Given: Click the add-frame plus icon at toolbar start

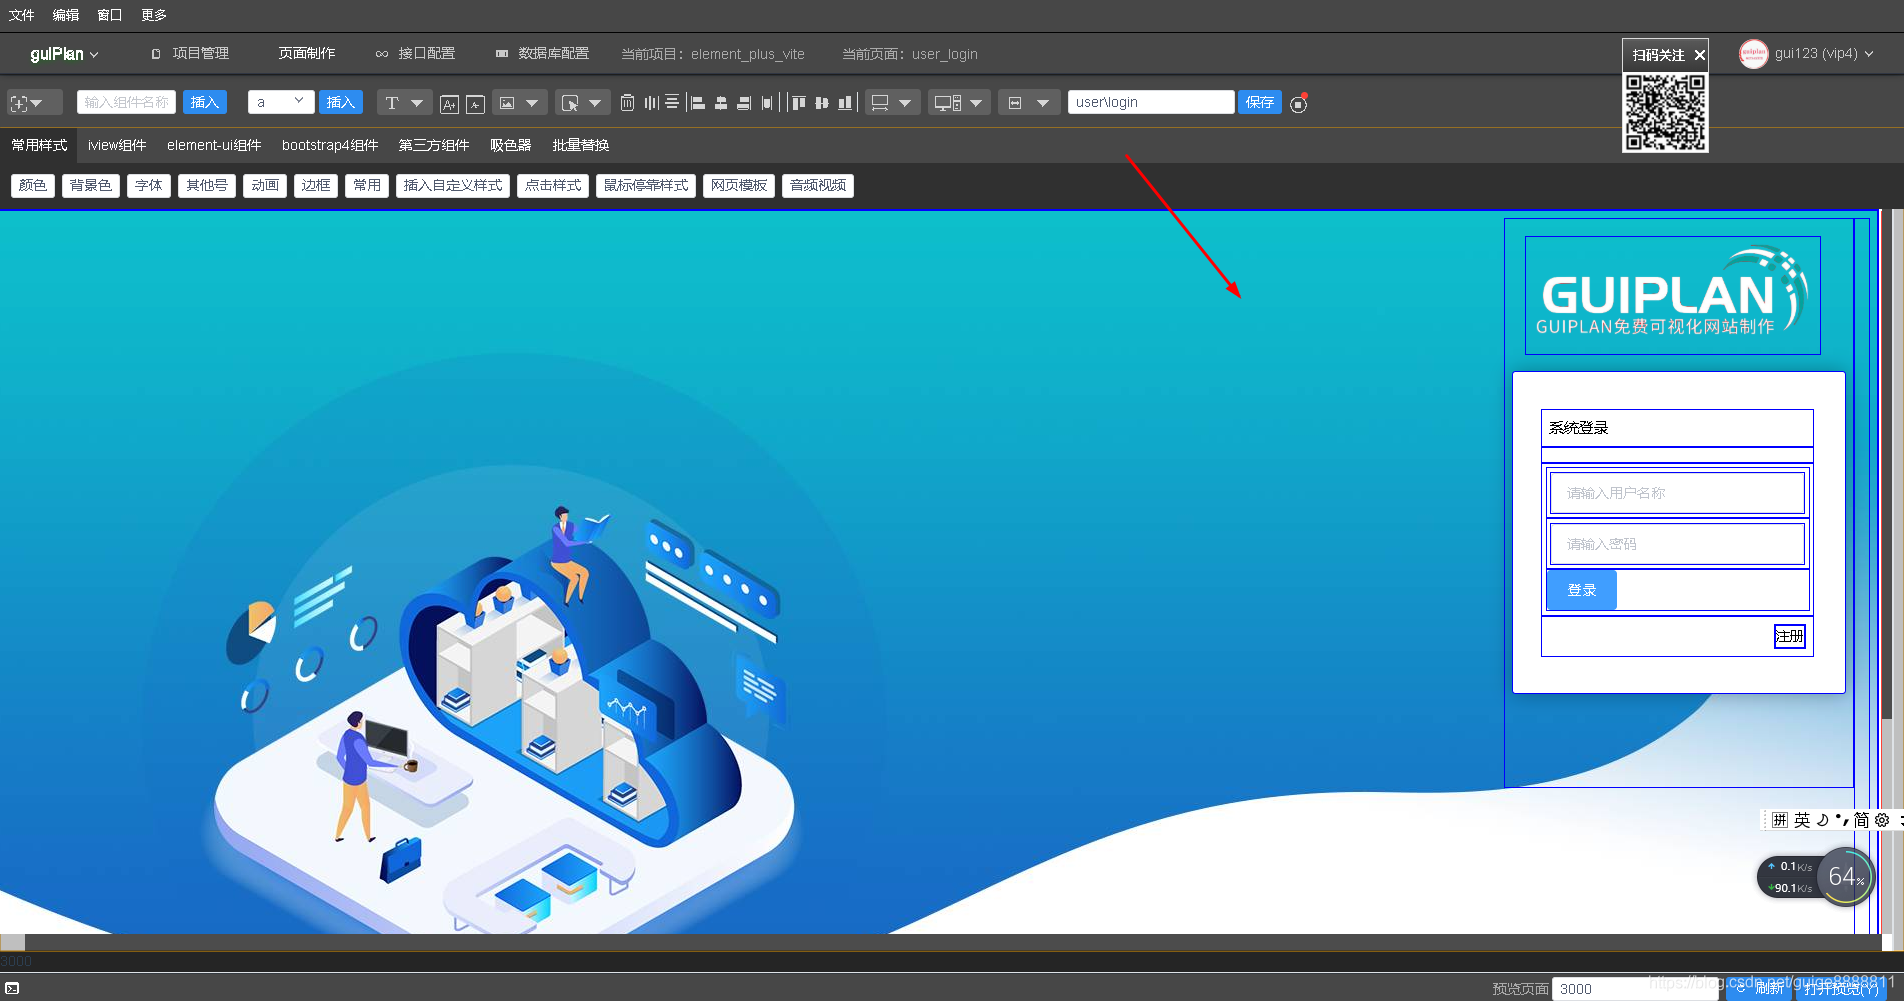Looking at the screenshot, I should (19, 103).
